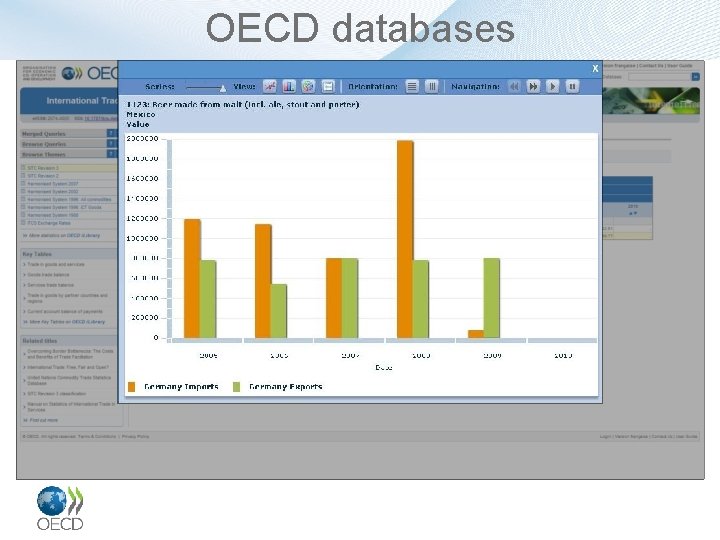Select the pie chart view icon

click(x=309, y=86)
